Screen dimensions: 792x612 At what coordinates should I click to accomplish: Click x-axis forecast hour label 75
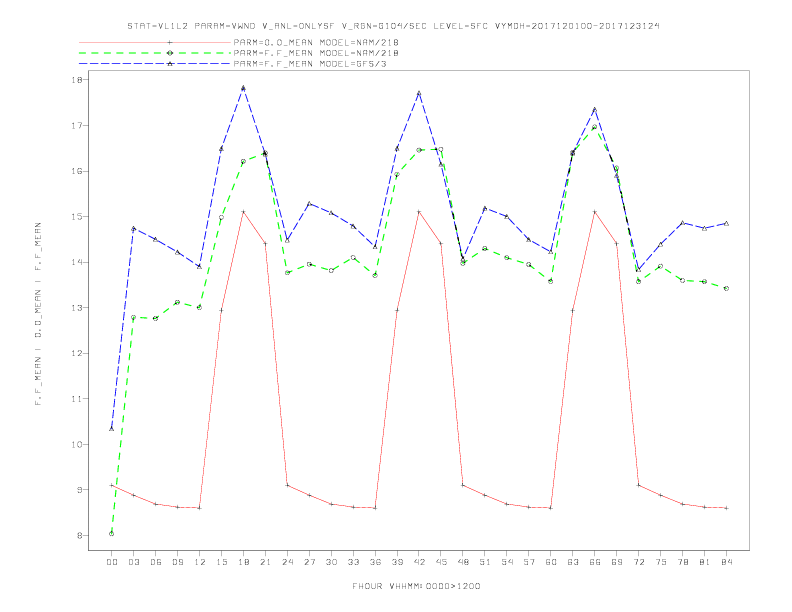tap(661, 562)
